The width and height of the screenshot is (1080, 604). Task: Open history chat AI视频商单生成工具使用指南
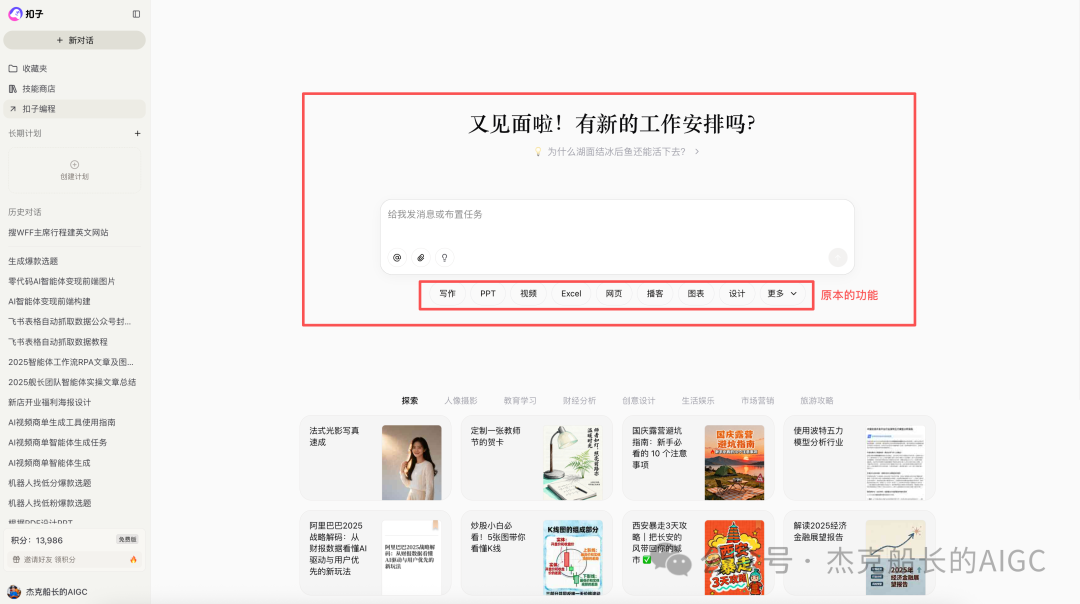click(x=62, y=422)
